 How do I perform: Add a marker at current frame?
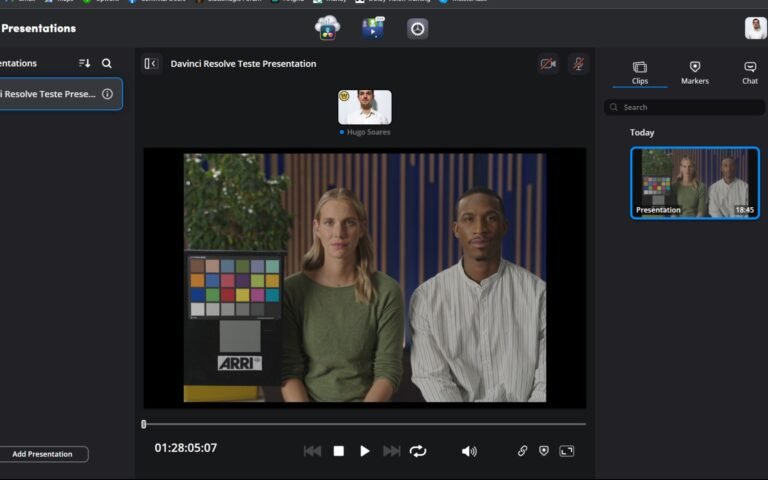pyautogui.click(x=544, y=451)
